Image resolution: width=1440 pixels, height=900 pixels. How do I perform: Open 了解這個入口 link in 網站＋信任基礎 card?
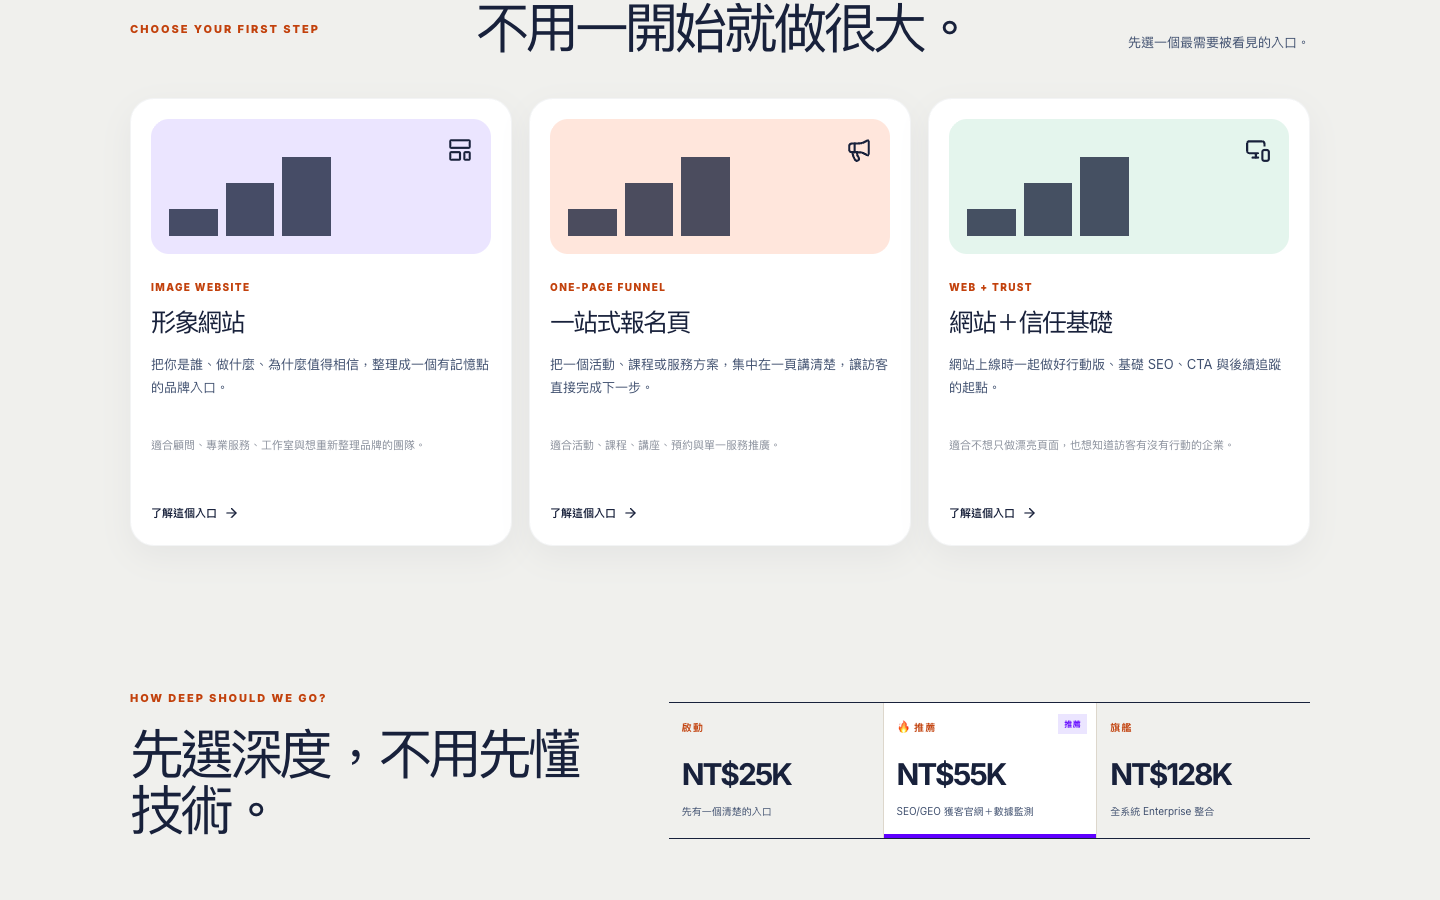992,513
